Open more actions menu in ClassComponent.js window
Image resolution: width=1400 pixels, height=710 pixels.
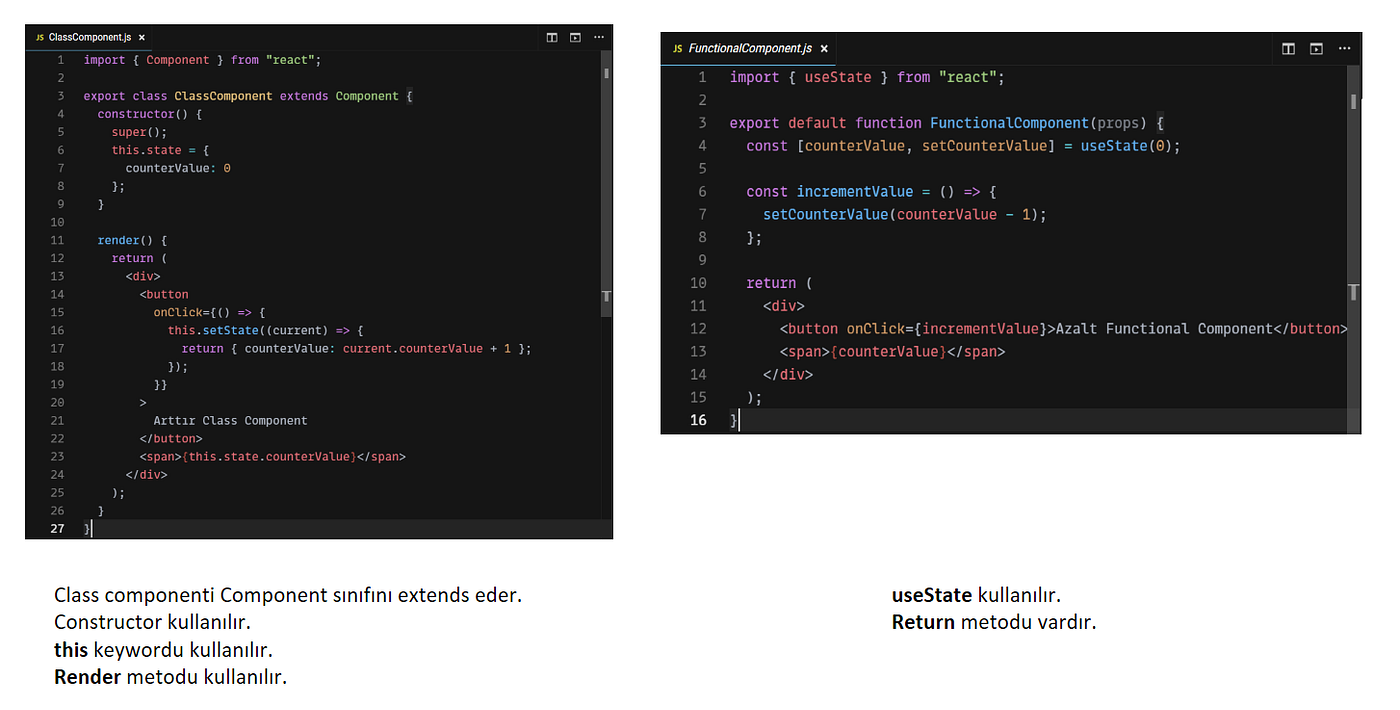(599, 37)
